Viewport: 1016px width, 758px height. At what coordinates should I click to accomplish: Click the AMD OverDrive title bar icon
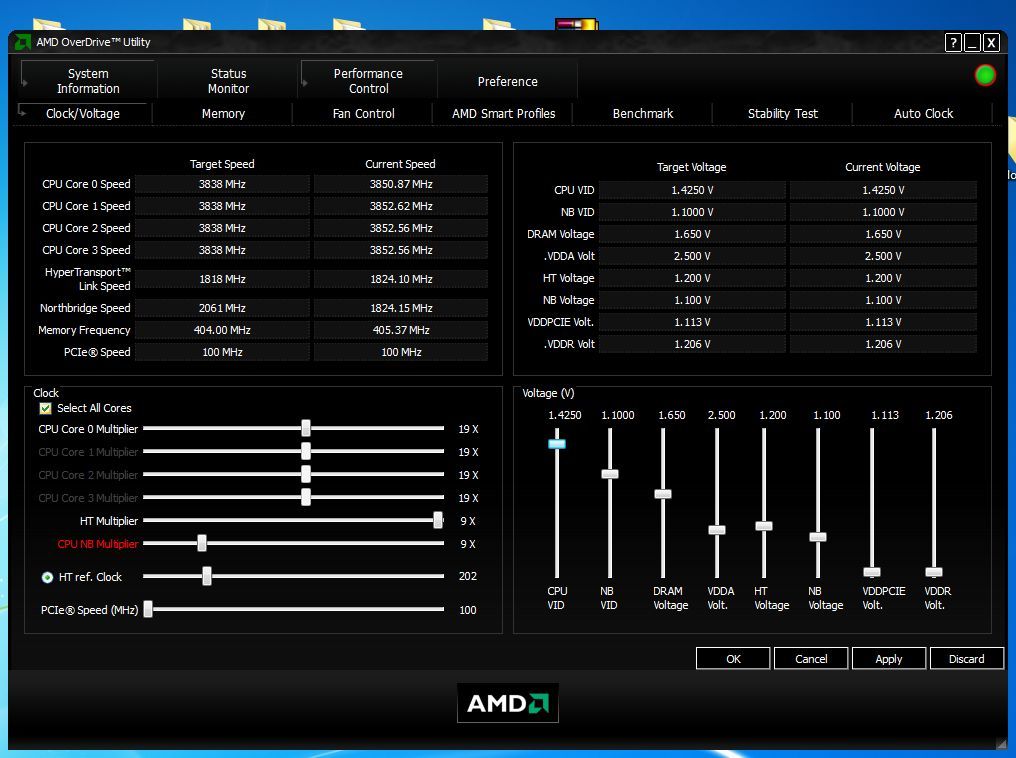point(23,42)
